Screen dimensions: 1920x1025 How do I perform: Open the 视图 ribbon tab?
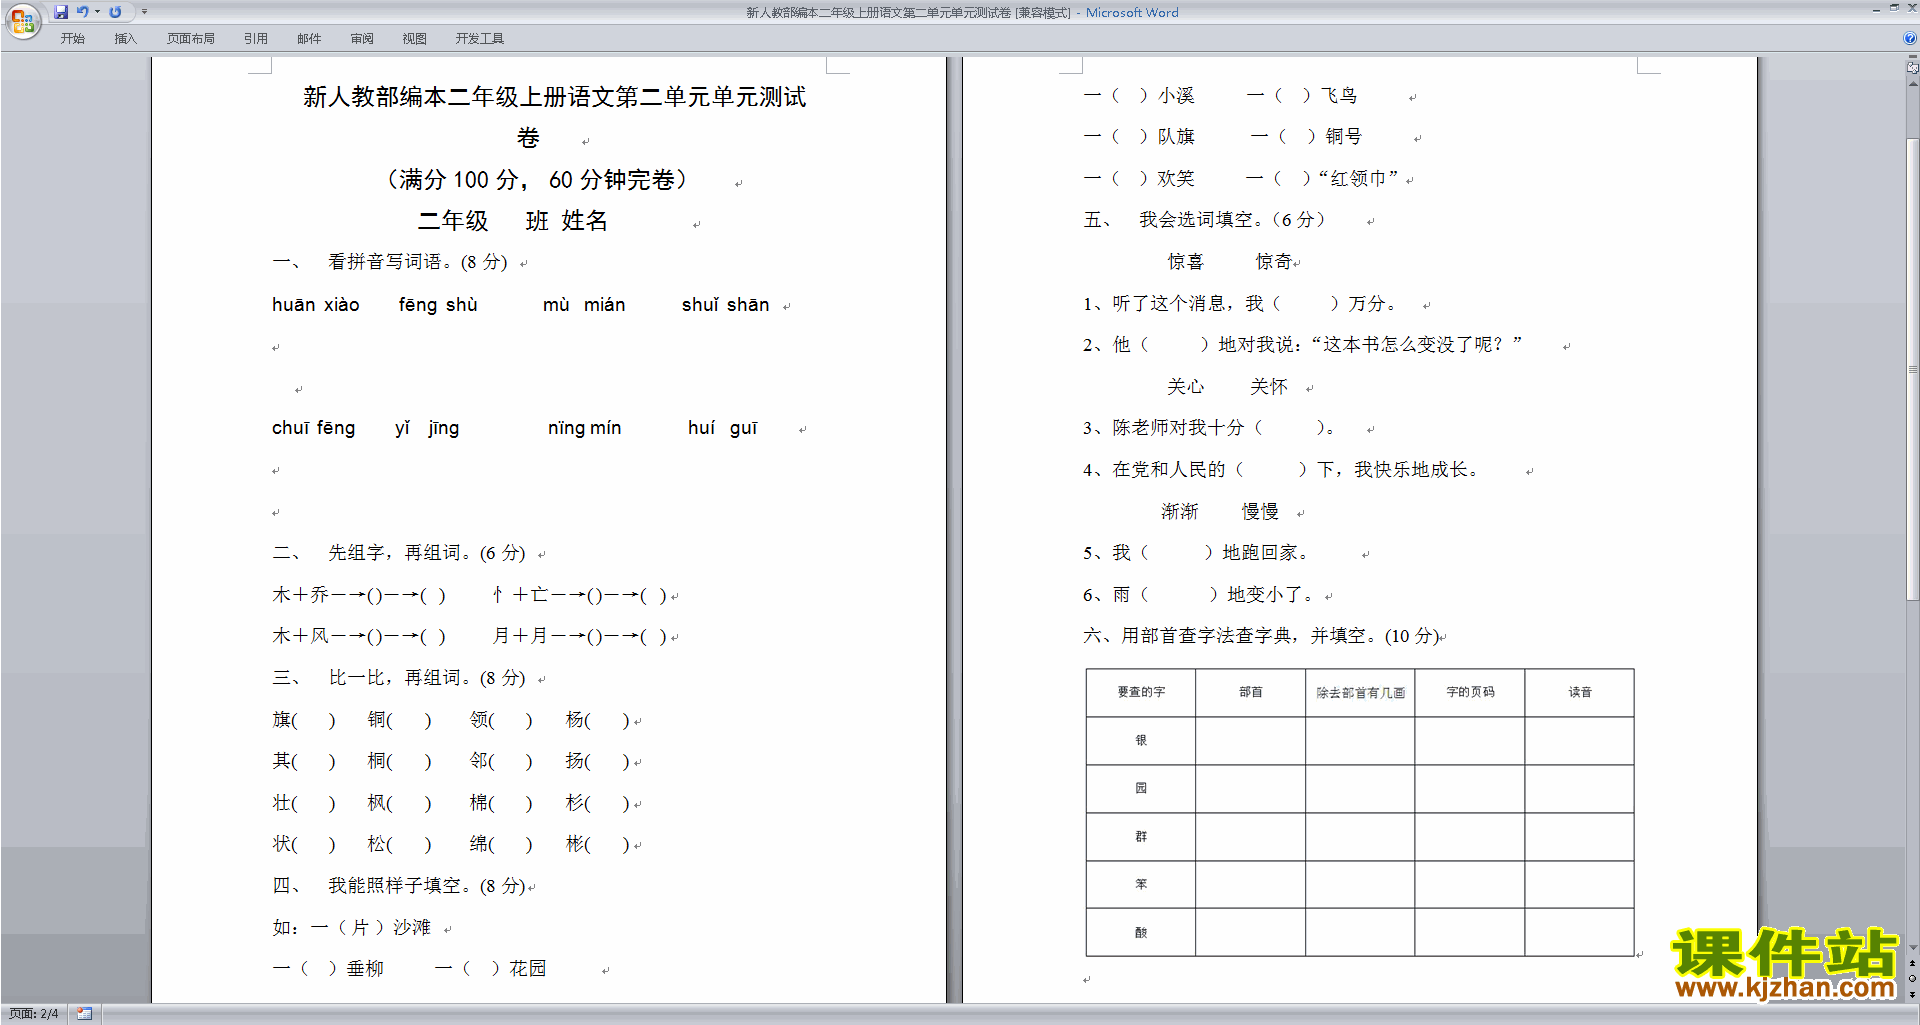click(414, 39)
